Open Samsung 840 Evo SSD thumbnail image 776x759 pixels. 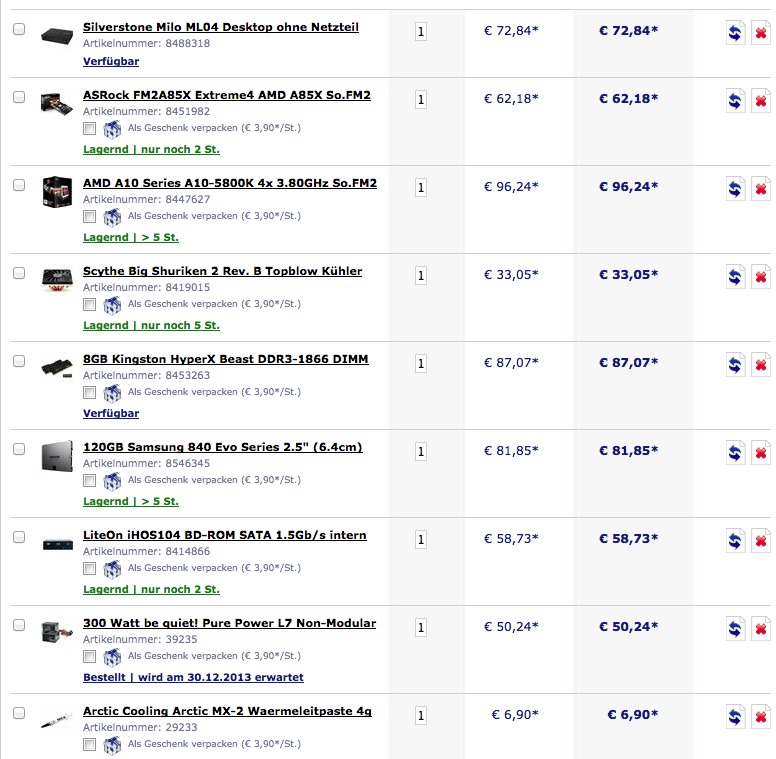(57, 456)
